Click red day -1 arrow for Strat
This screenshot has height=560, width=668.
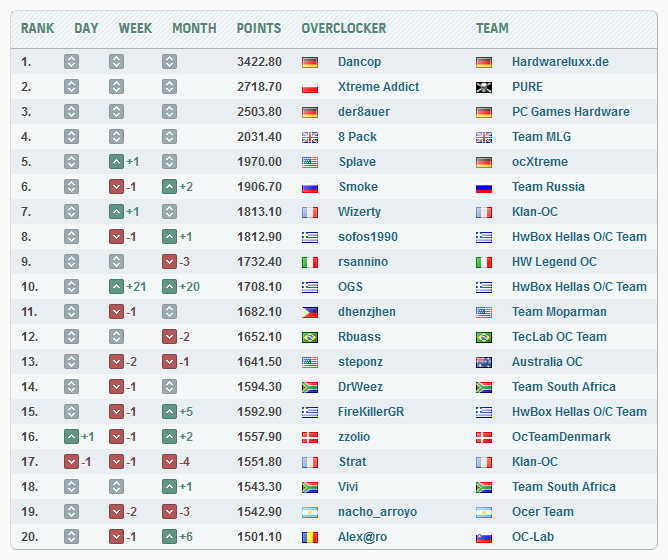71,462
